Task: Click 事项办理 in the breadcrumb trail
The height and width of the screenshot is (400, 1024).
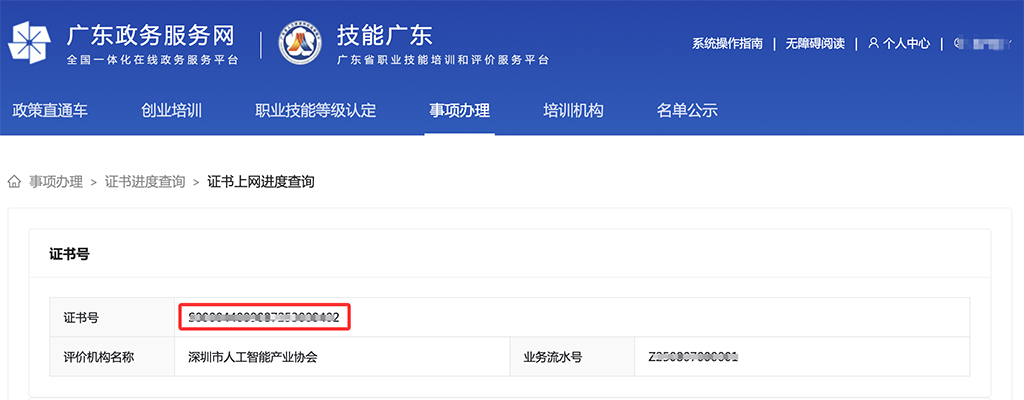Action: click(x=56, y=182)
